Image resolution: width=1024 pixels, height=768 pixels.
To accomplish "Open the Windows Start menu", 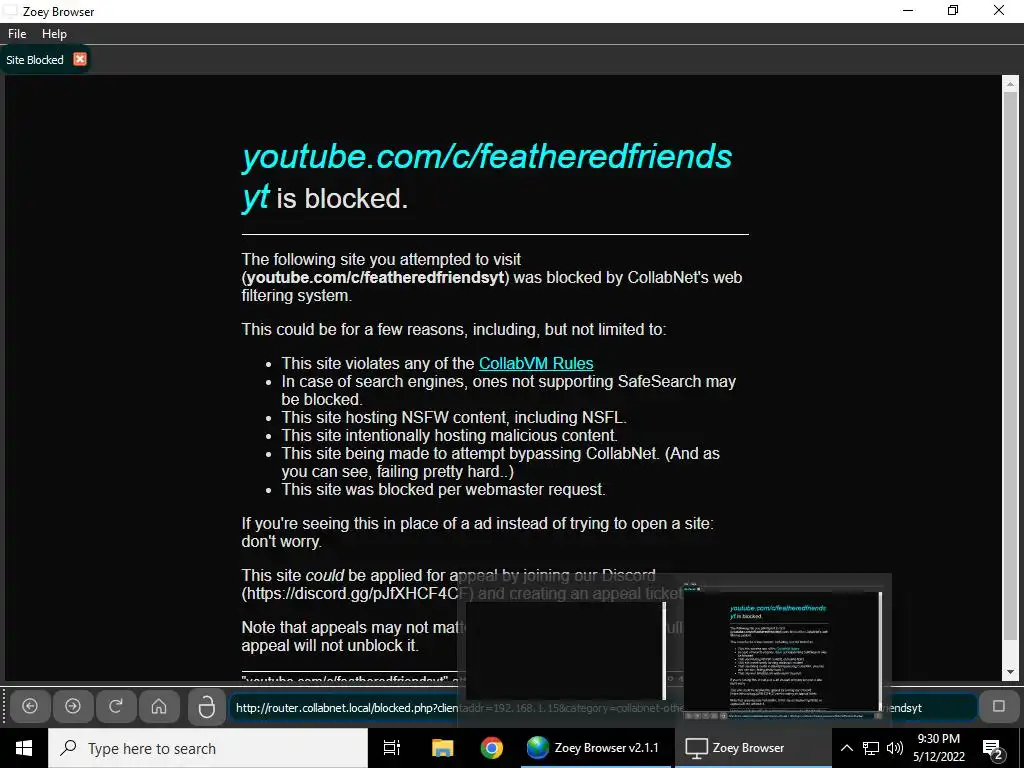I will [x=24, y=748].
